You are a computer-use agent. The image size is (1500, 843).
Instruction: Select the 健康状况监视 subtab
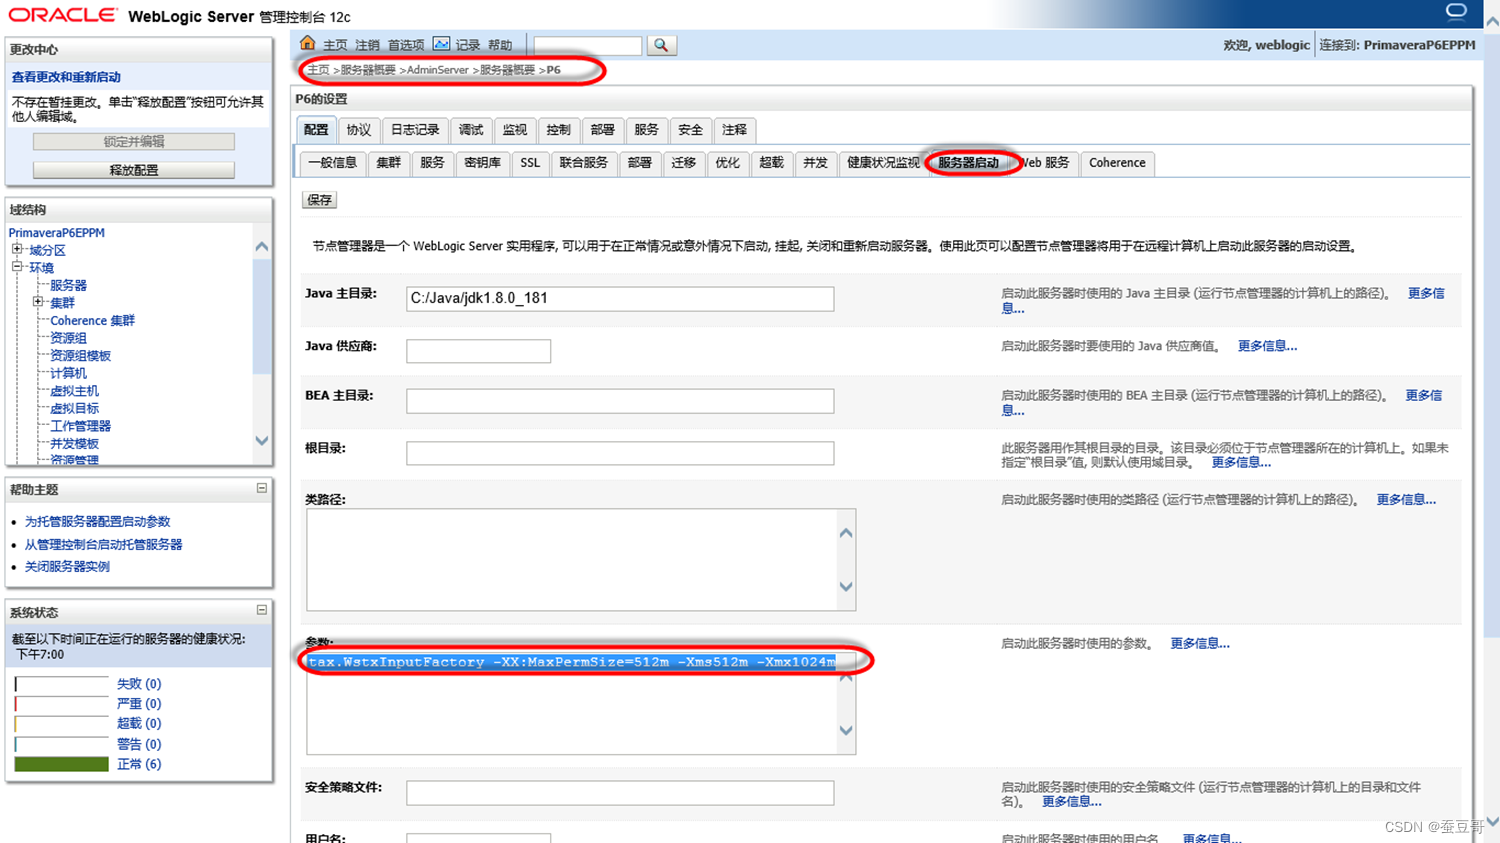pos(883,163)
